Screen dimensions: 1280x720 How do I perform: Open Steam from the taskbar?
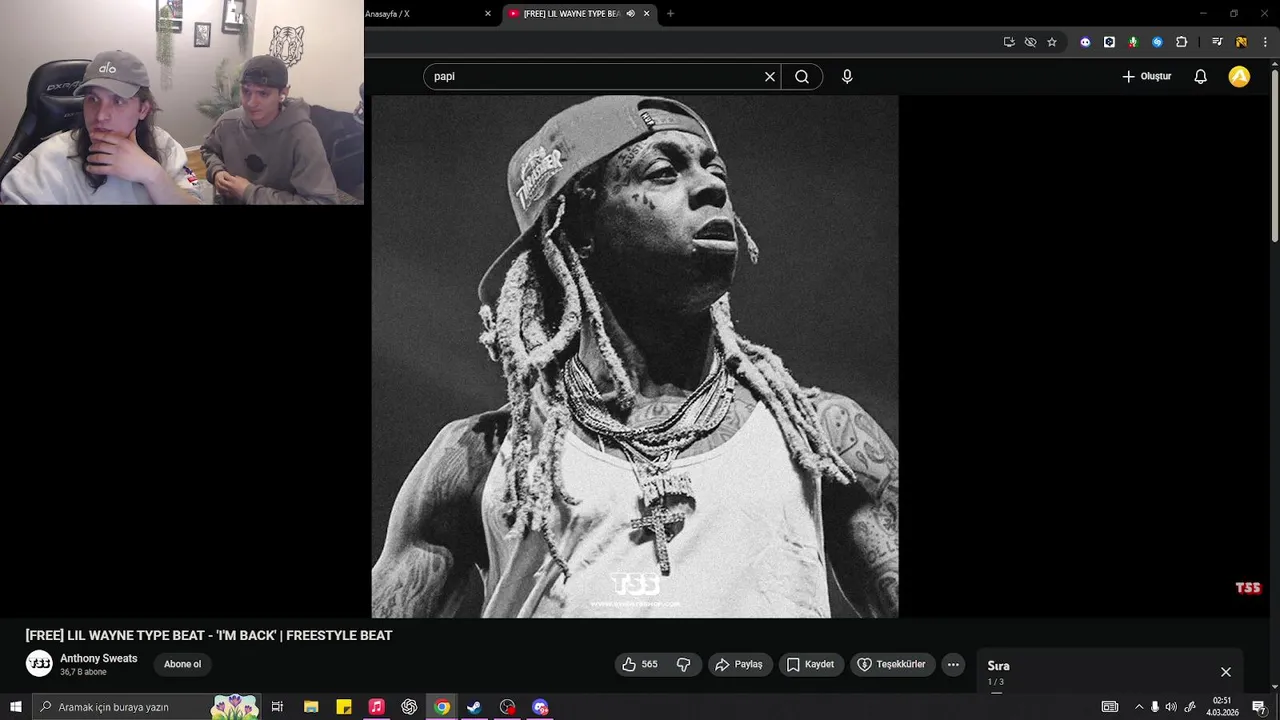click(474, 707)
